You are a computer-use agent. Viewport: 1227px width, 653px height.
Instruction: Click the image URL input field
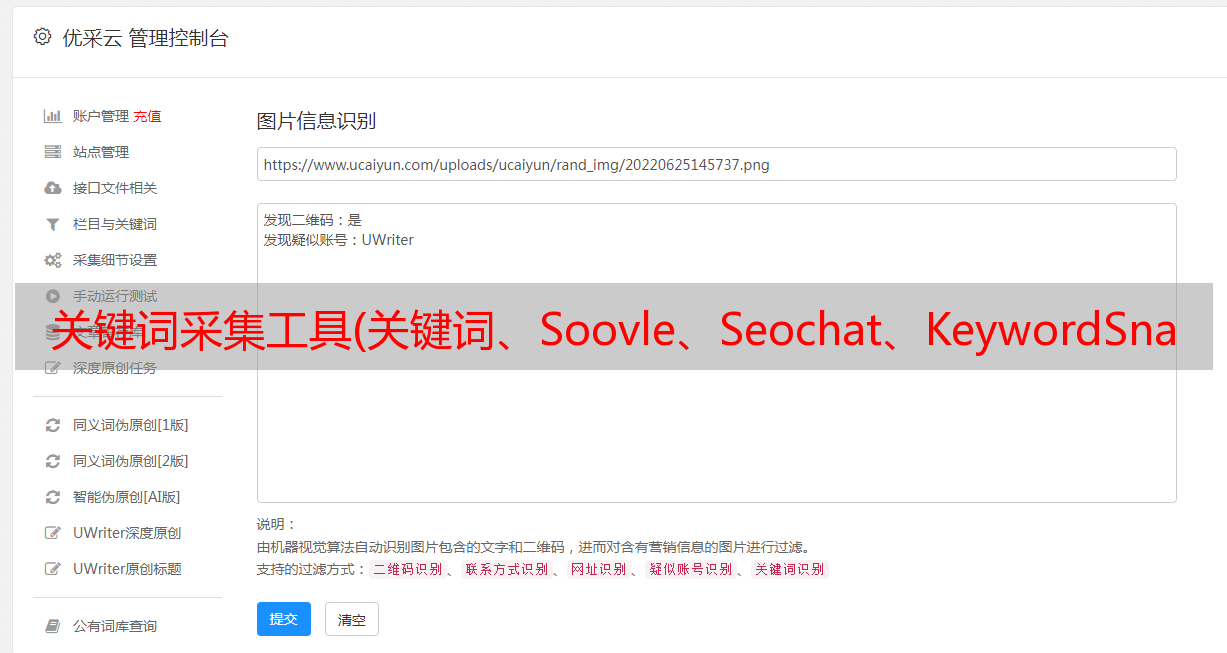point(716,164)
